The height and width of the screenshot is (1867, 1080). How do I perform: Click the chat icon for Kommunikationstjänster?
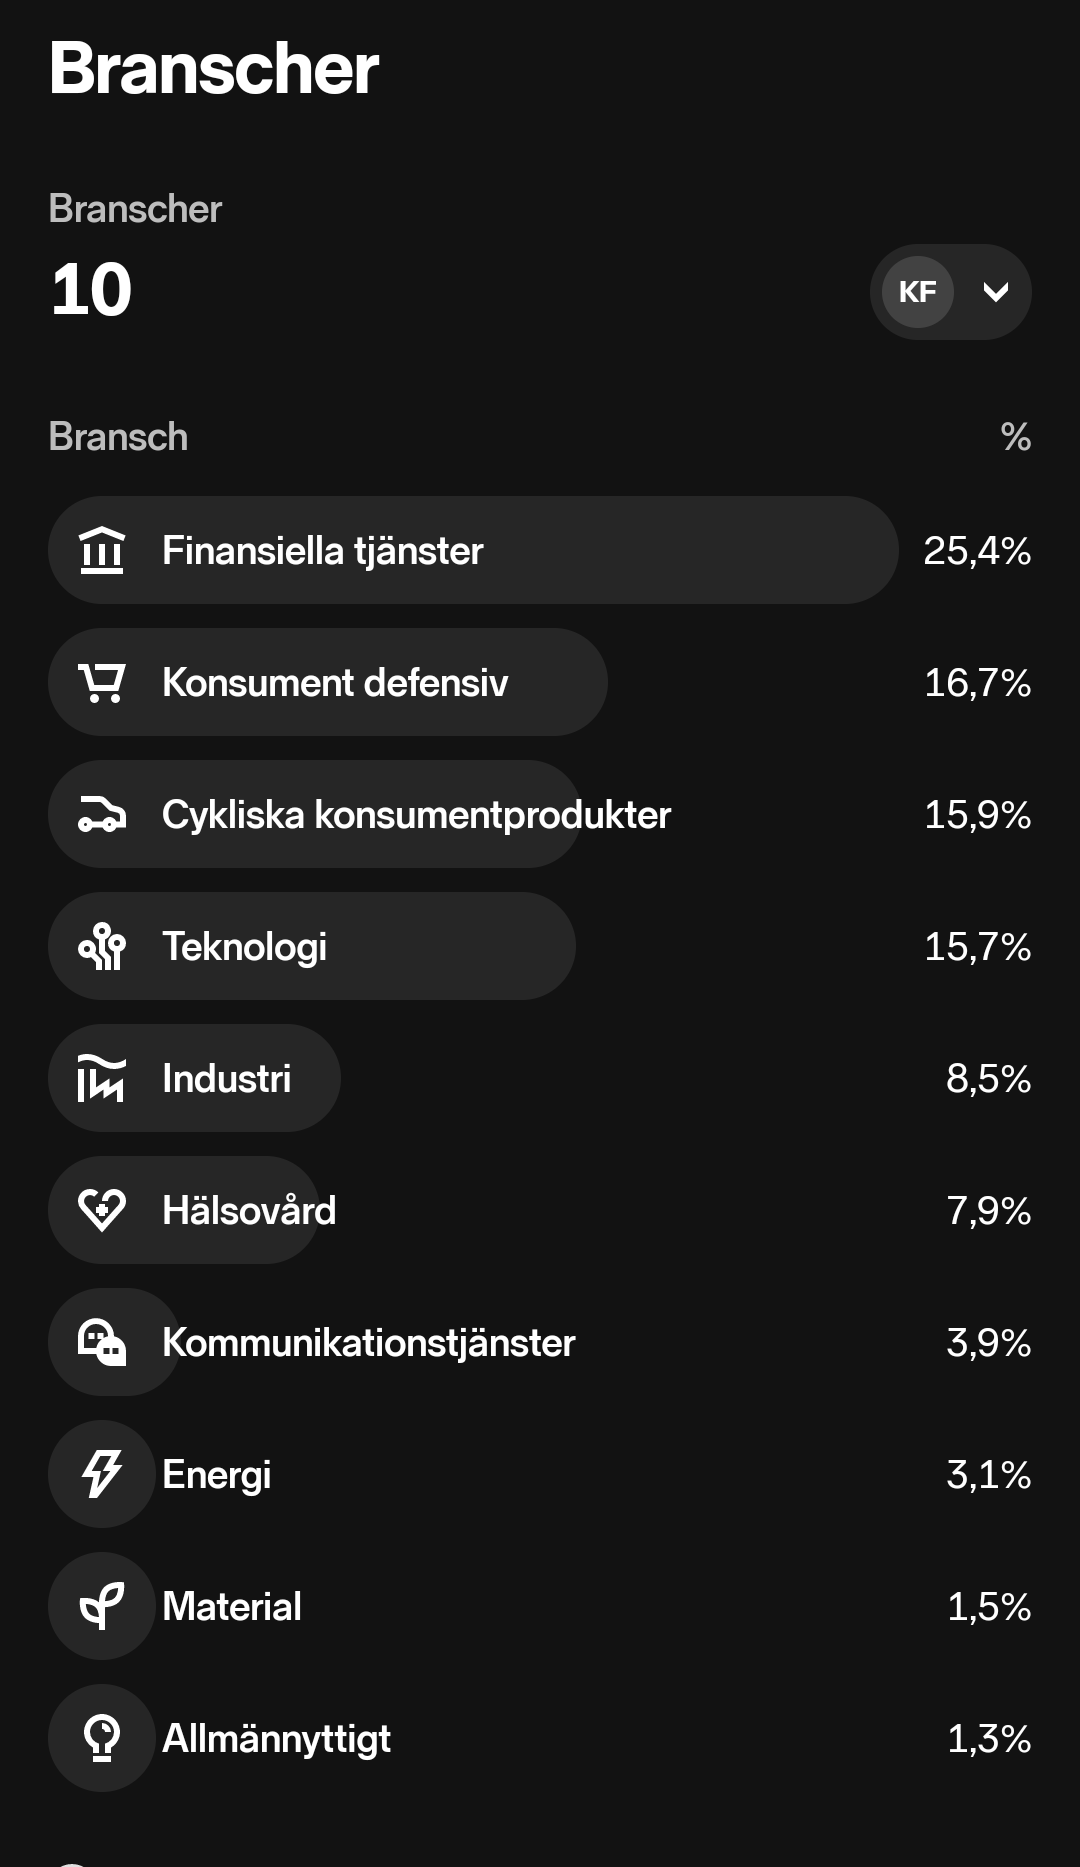tap(102, 1343)
